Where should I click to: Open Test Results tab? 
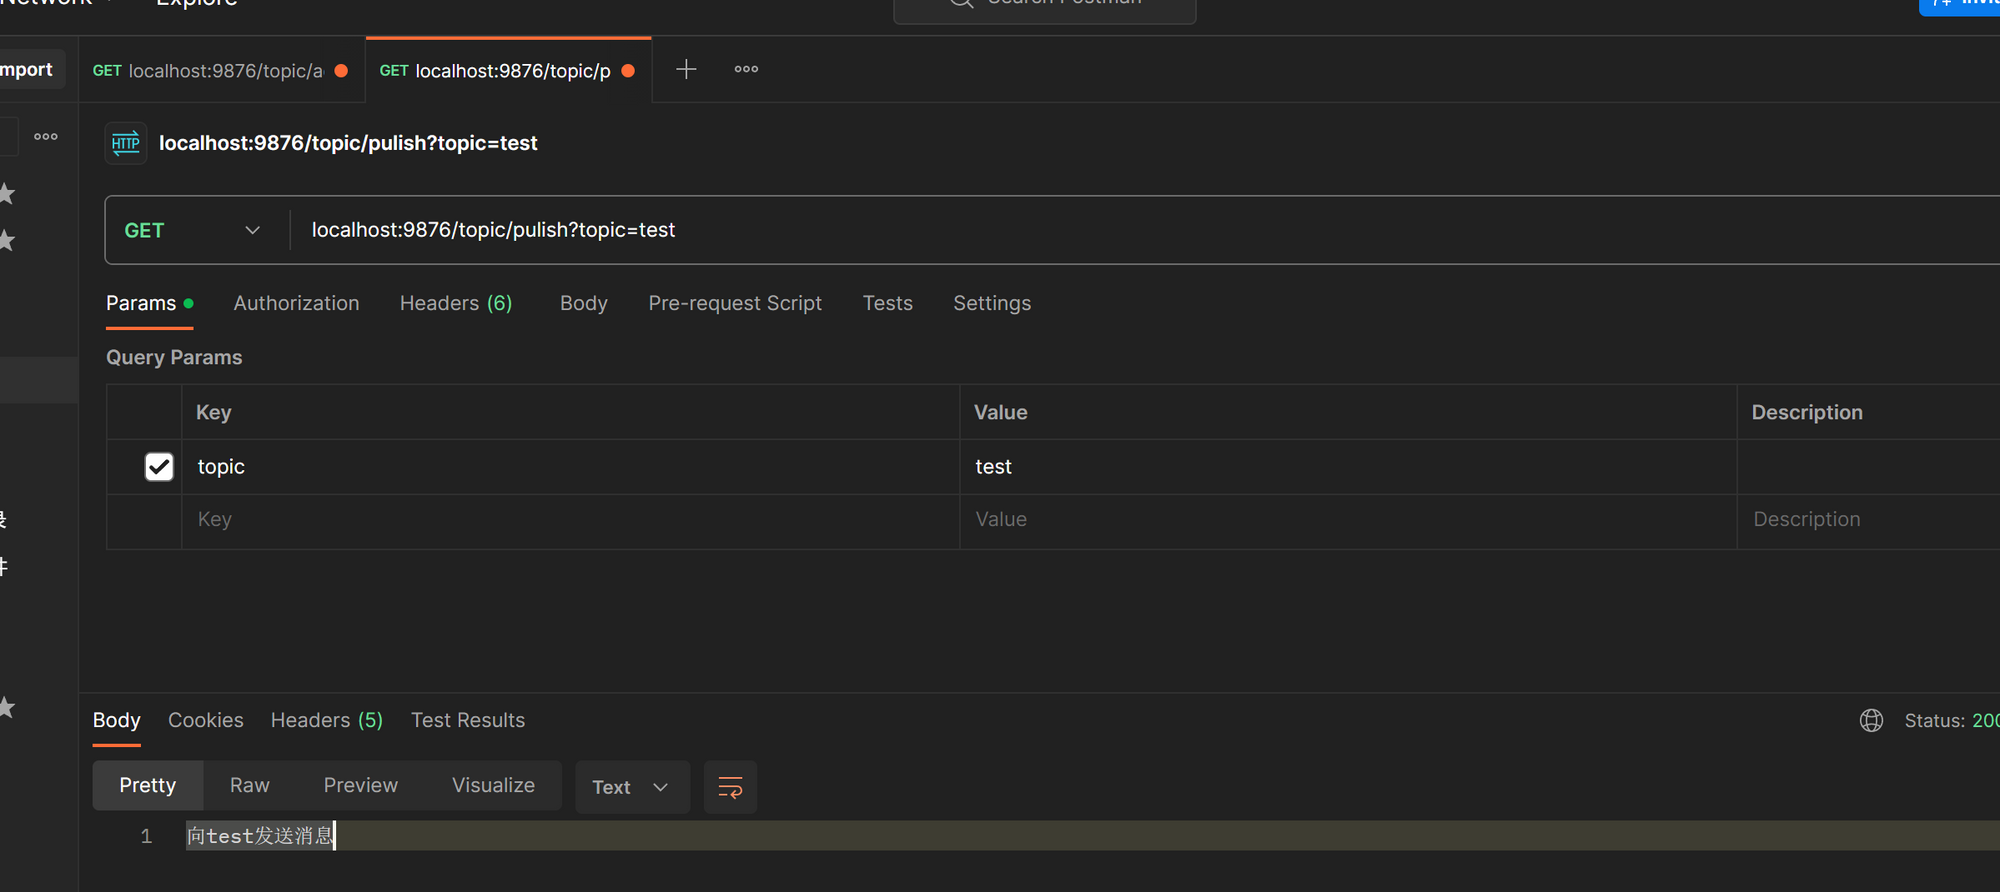468,720
